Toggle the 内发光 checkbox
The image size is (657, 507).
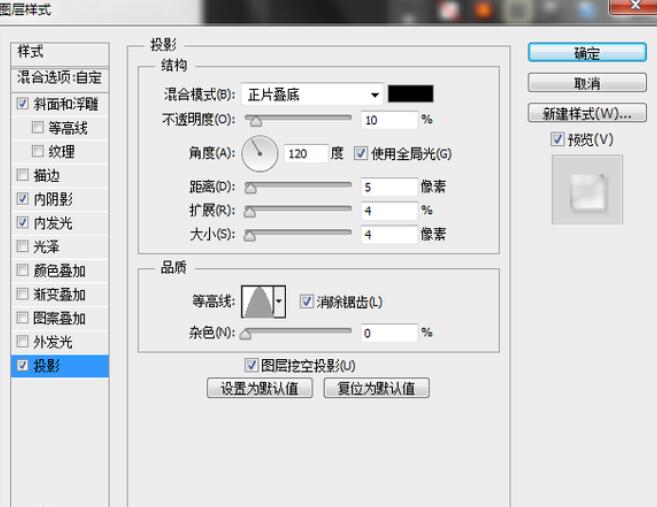[x=23, y=222]
